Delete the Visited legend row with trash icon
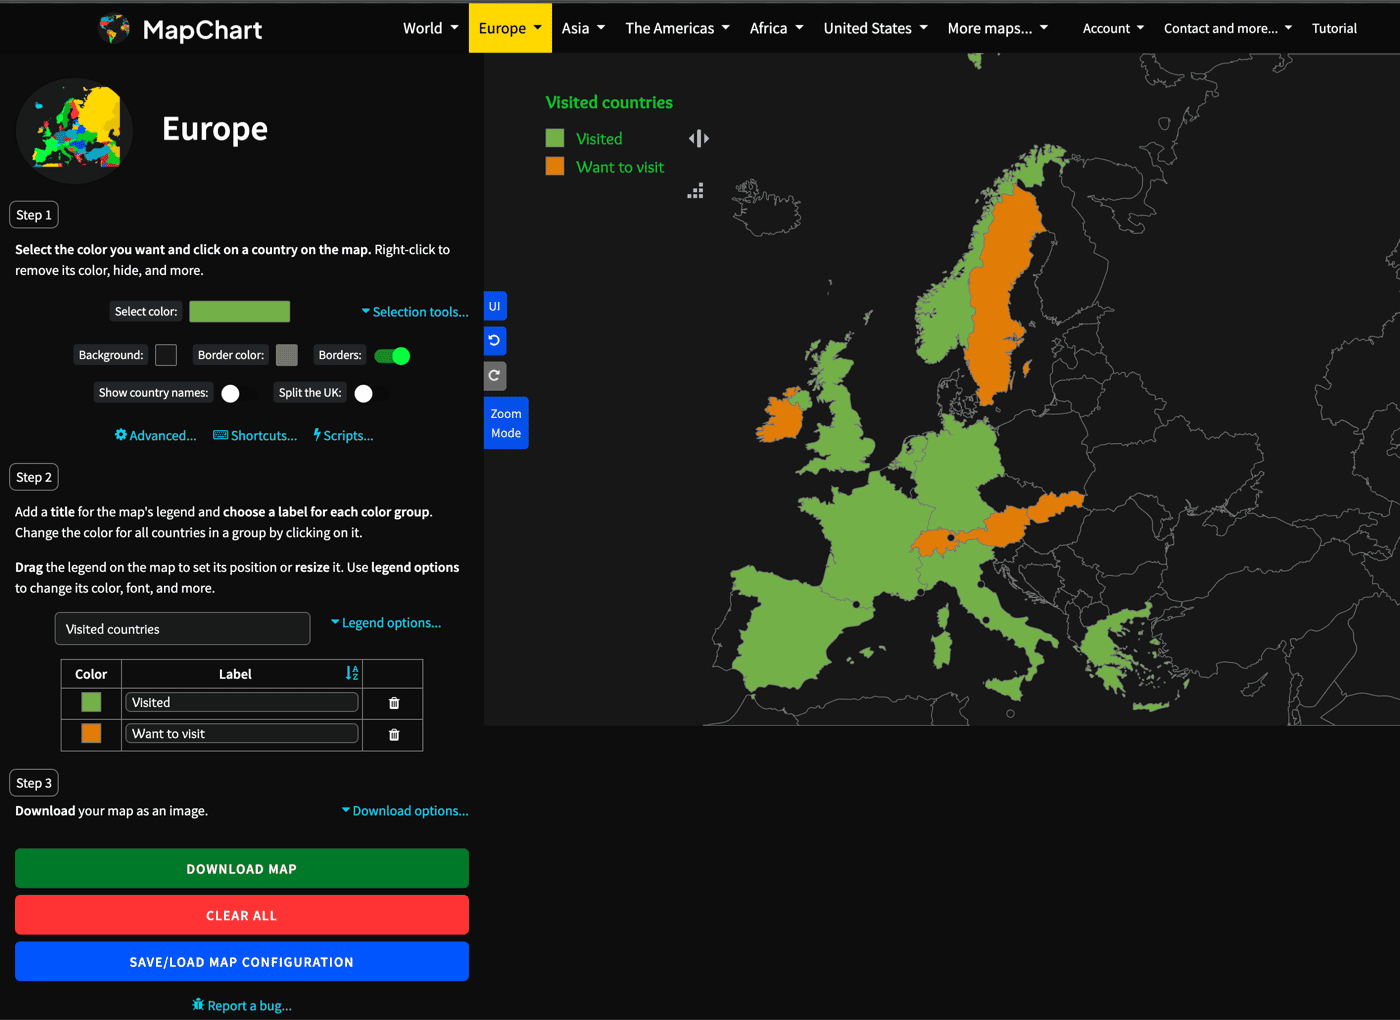1400x1020 pixels. [394, 703]
